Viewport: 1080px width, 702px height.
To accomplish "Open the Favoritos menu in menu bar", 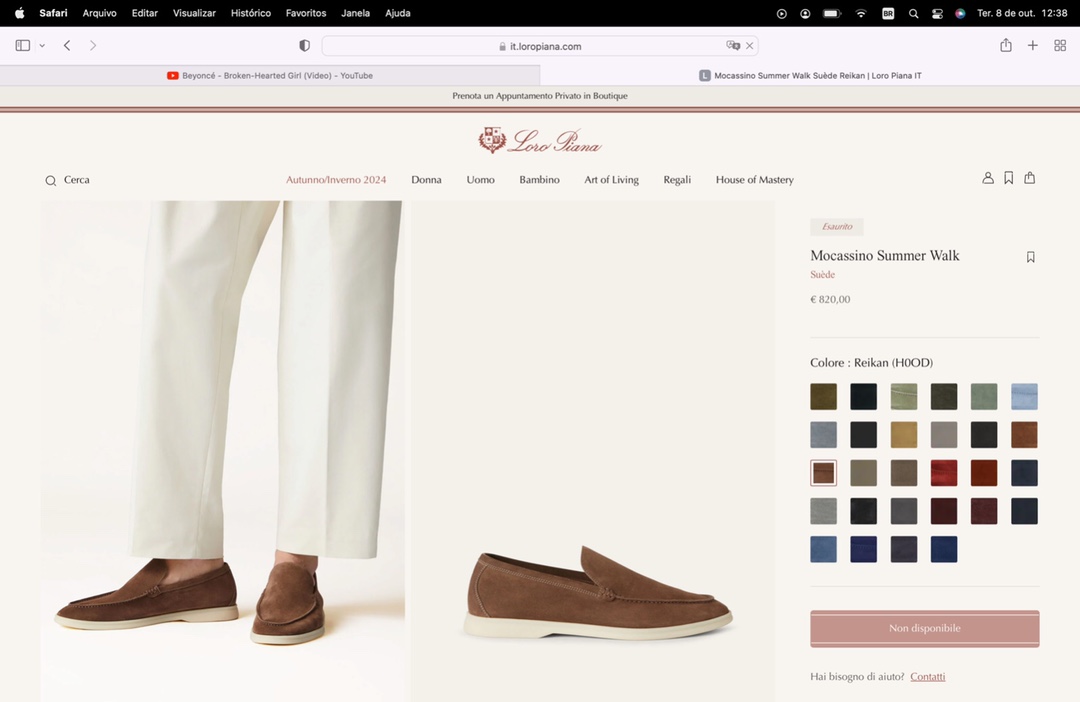I will click(x=305, y=13).
